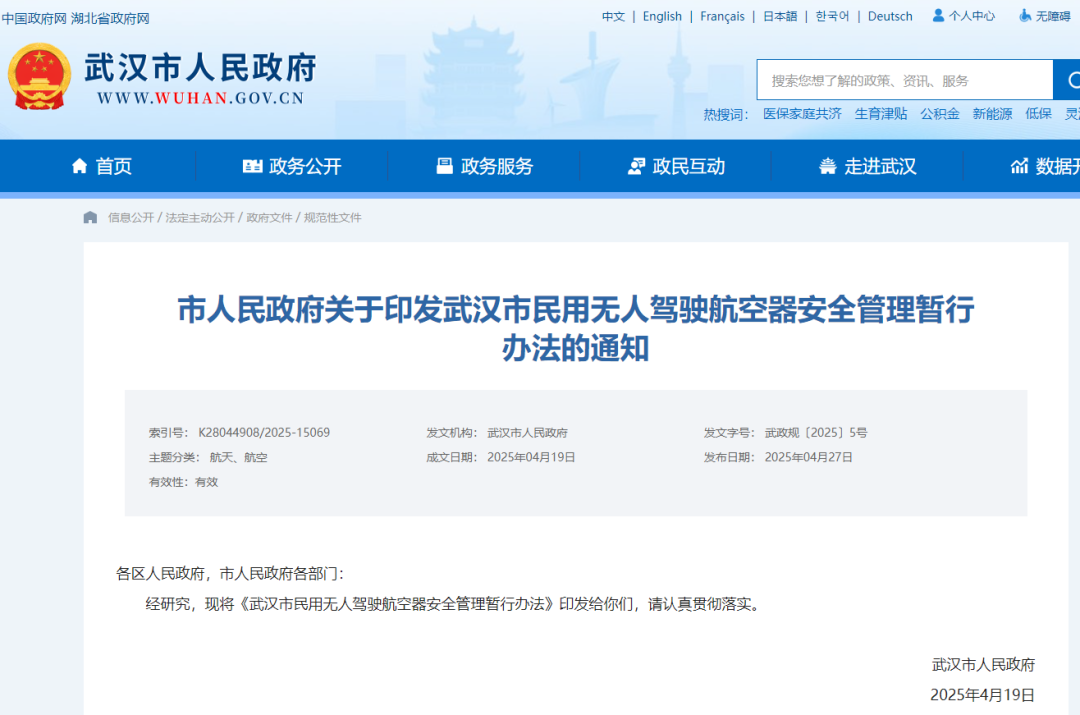Click the 无障碍 accessibility icon
The width and height of the screenshot is (1080, 715).
click(x=1025, y=15)
